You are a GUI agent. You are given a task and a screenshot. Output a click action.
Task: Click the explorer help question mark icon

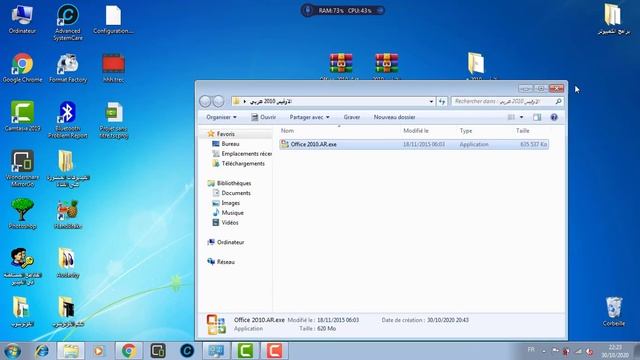(x=554, y=118)
